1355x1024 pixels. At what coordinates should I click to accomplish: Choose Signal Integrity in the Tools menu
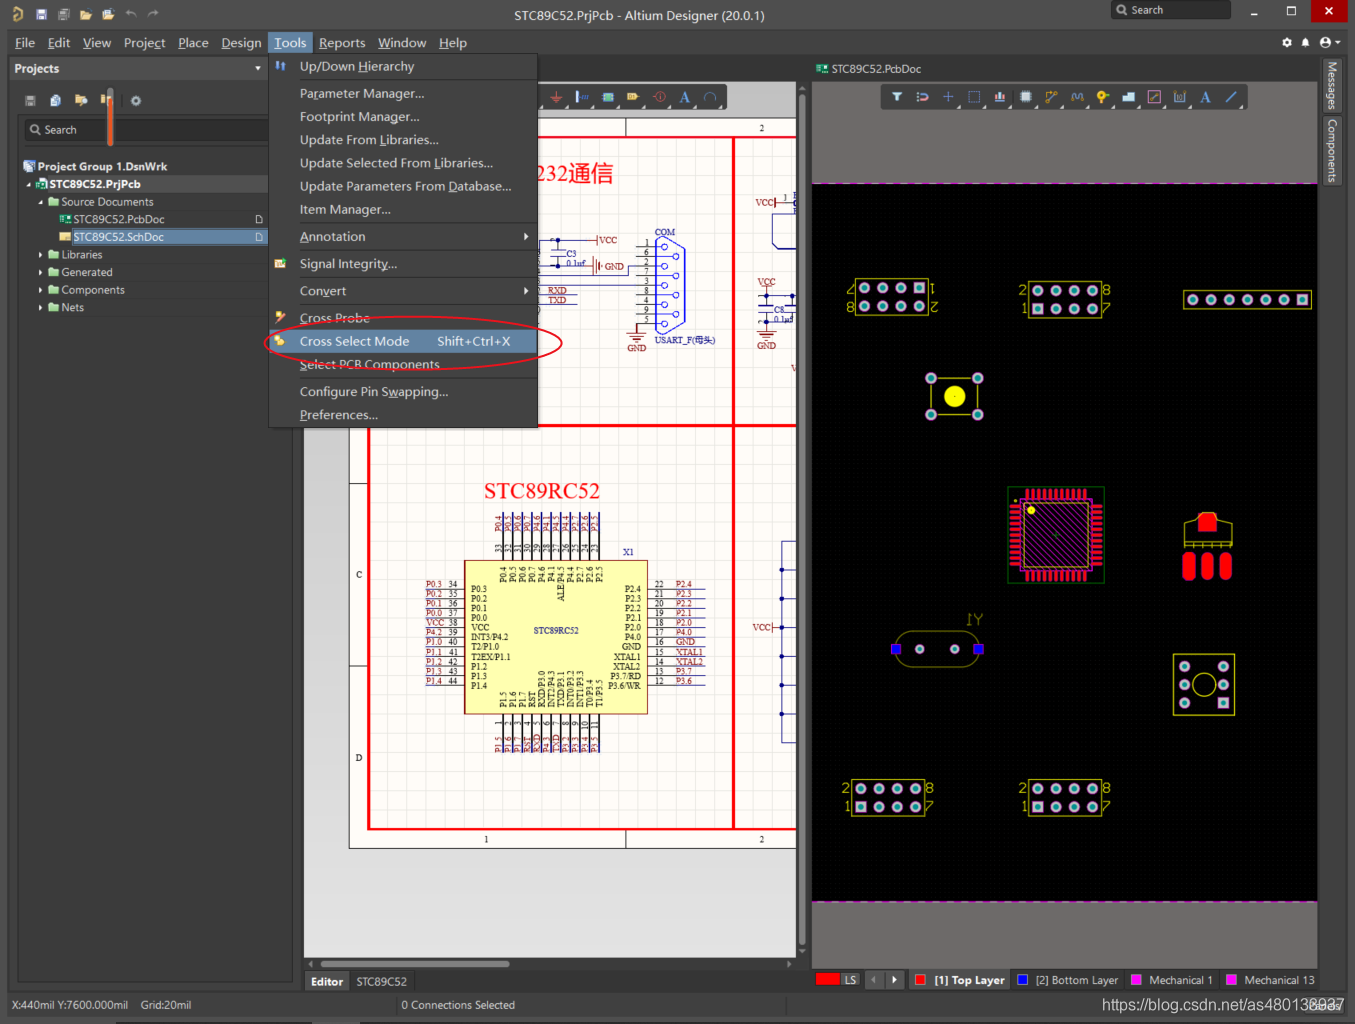click(403, 264)
